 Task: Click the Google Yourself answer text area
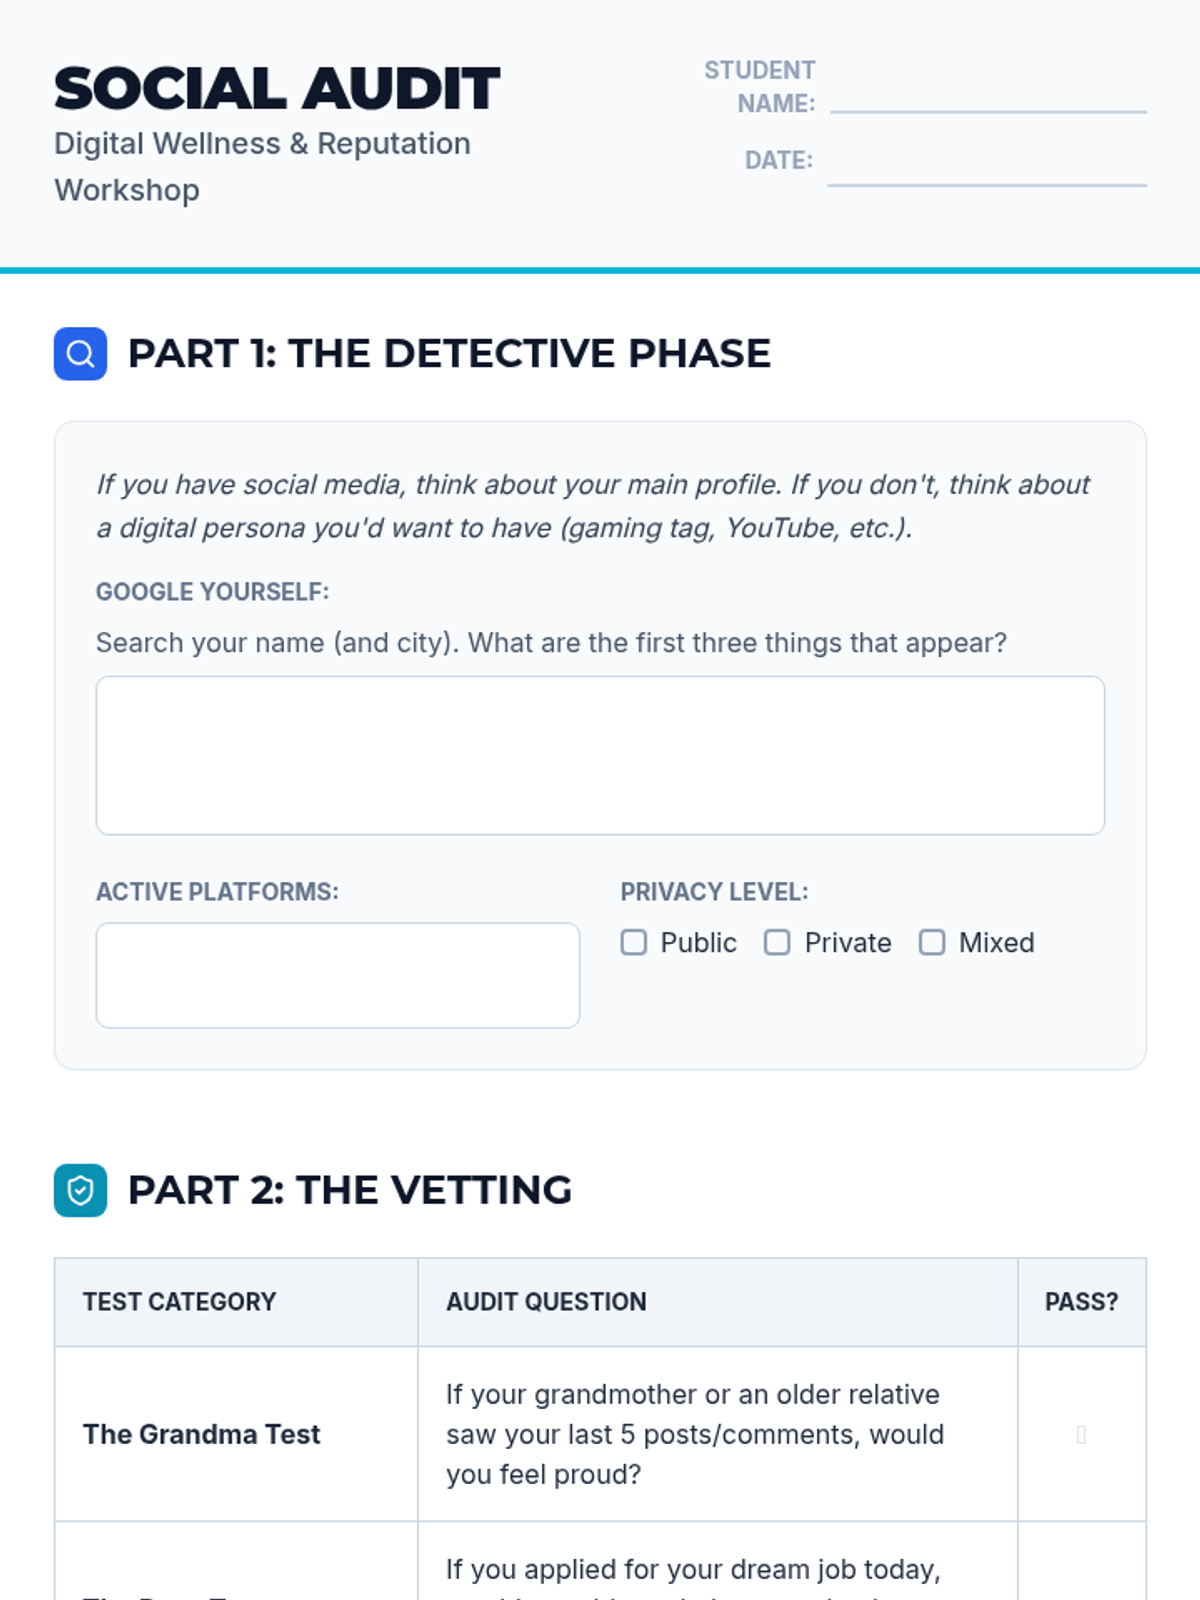coord(600,755)
